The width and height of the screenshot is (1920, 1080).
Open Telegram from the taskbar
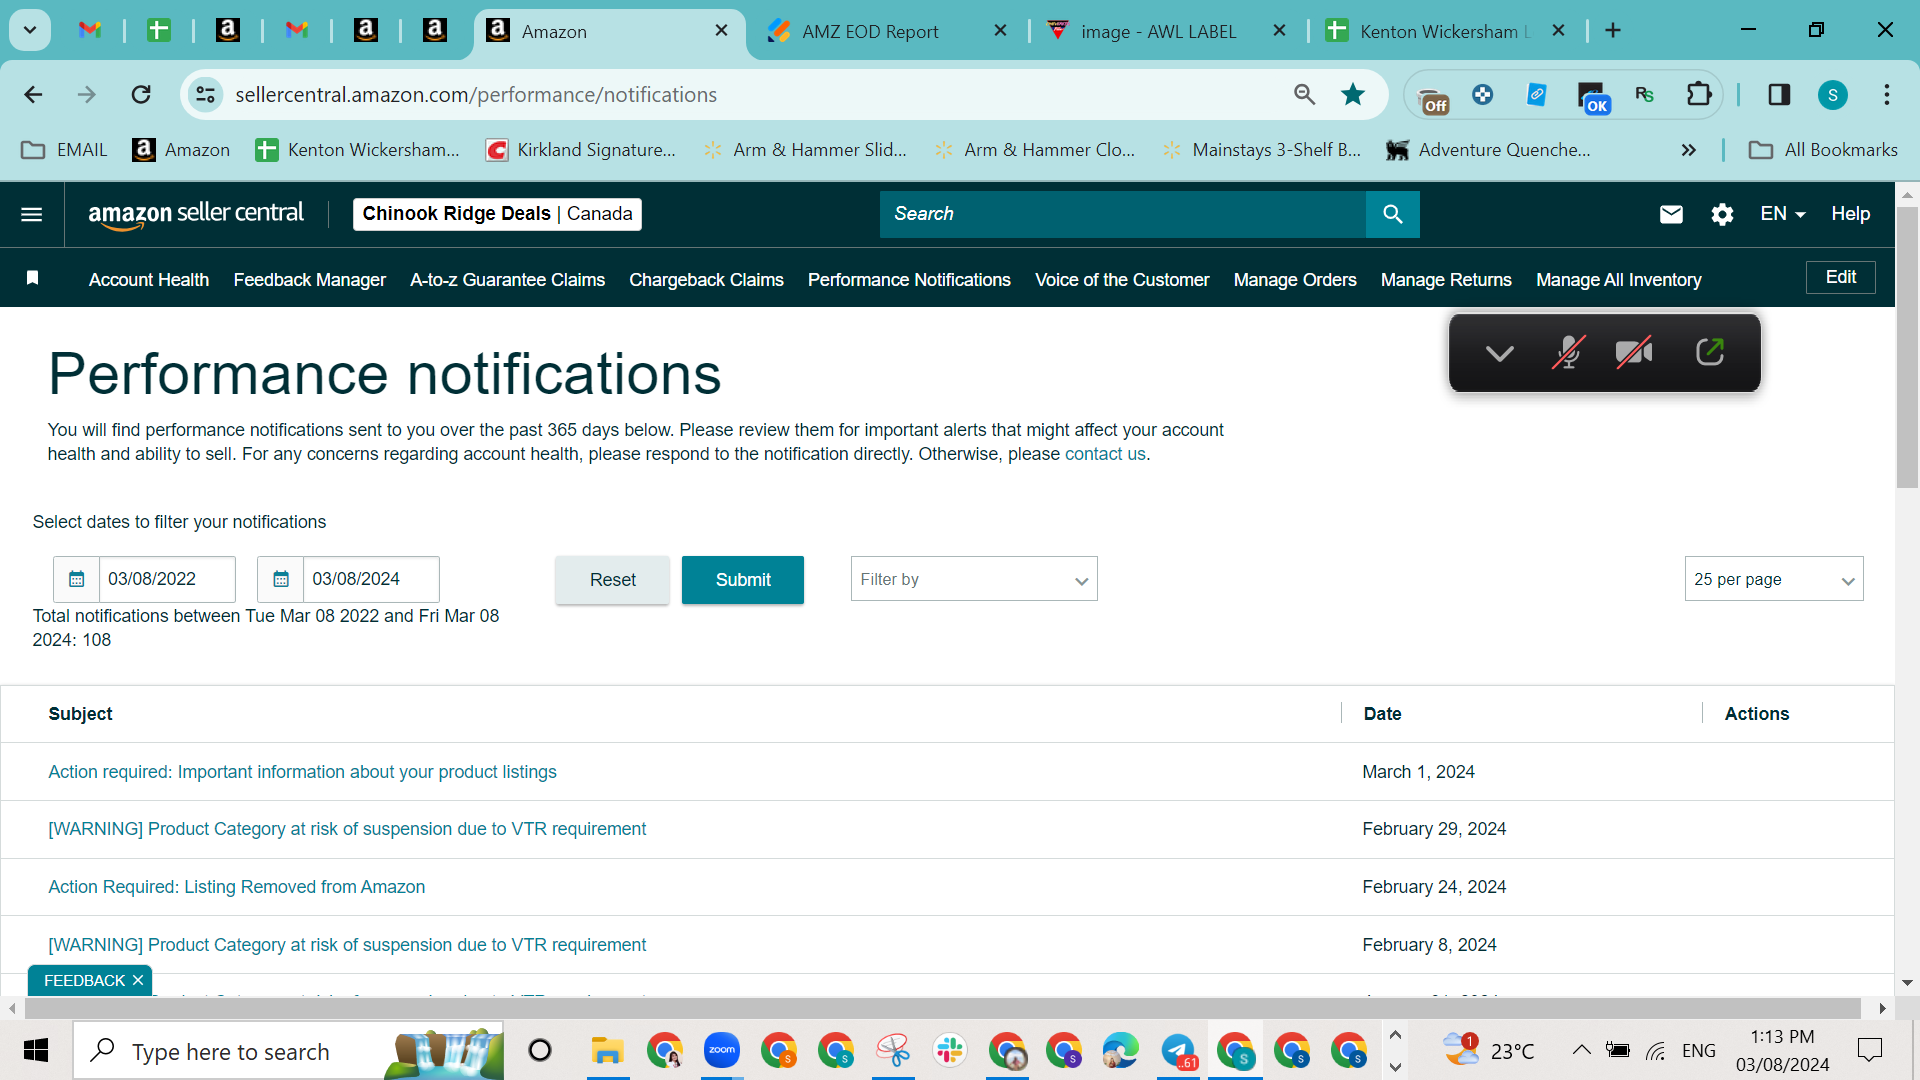[x=1178, y=1051]
